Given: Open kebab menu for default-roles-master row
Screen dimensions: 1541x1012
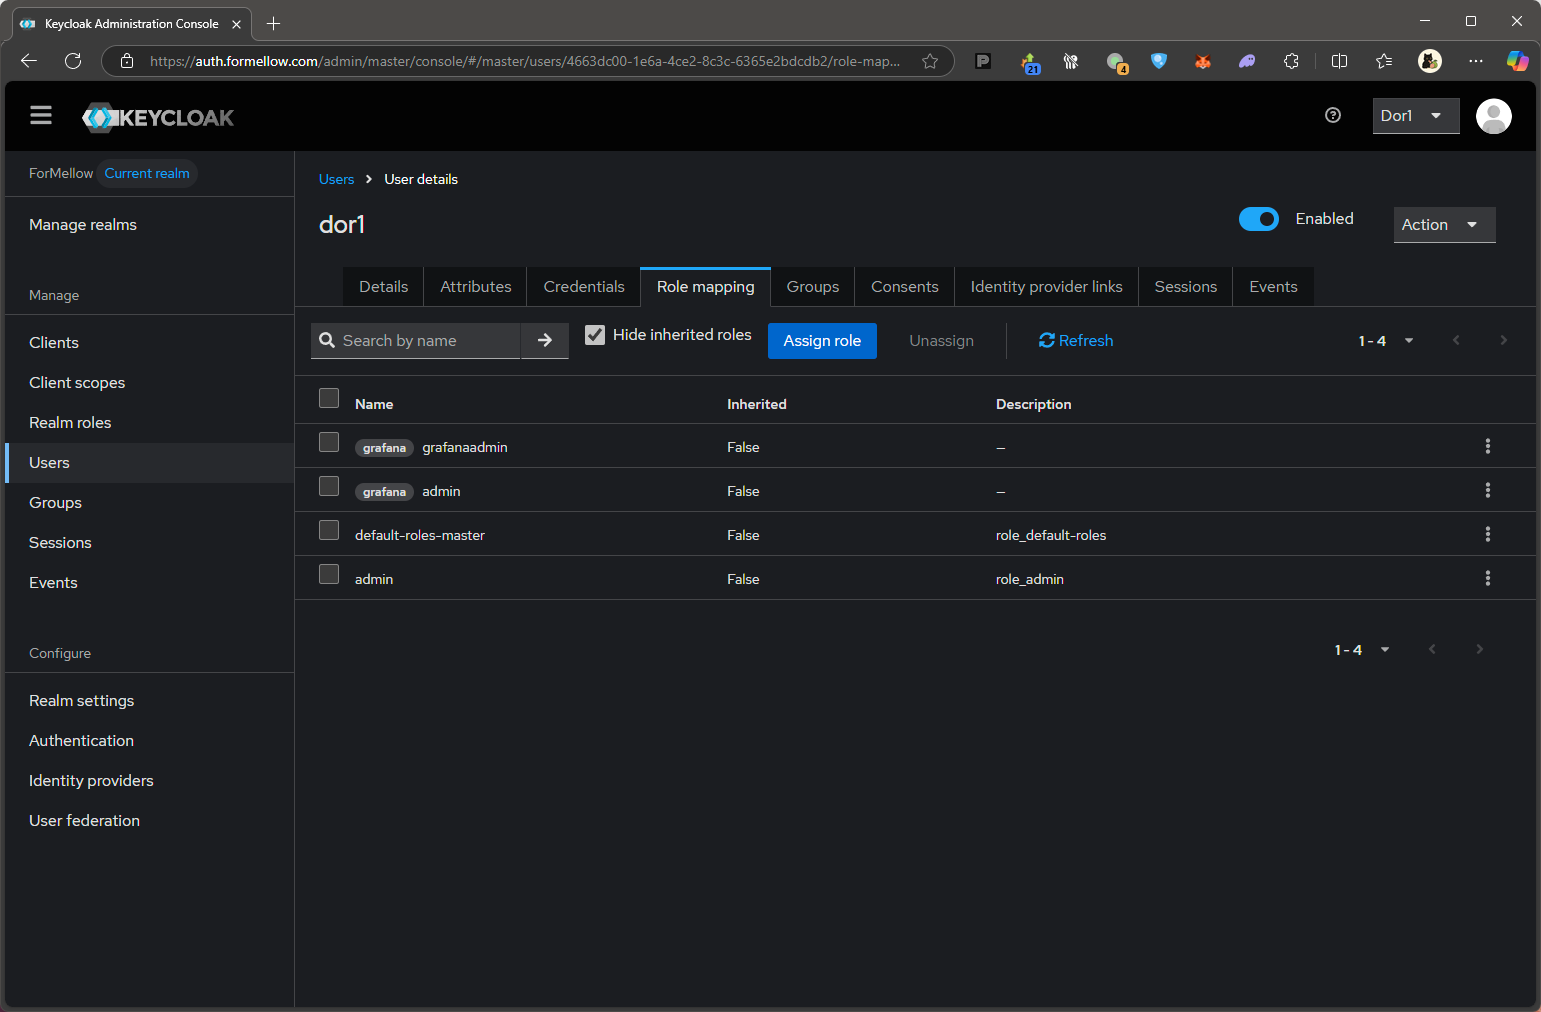Looking at the screenshot, I should click(1488, 534).
